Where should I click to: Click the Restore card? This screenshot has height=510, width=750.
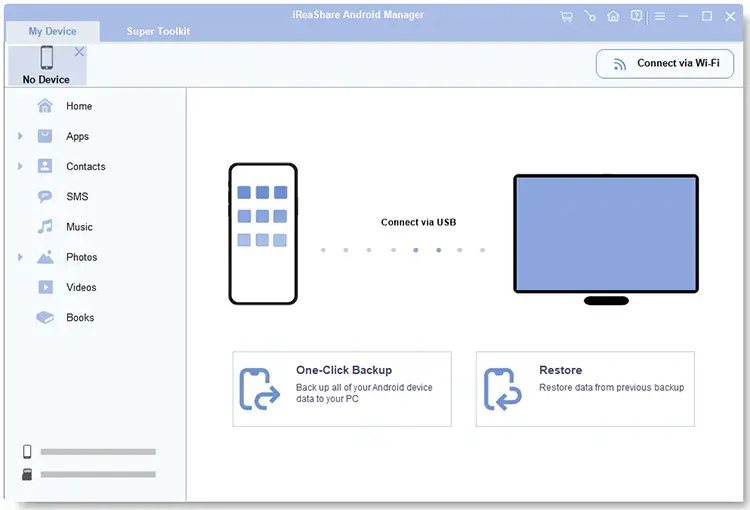(585, 389)
